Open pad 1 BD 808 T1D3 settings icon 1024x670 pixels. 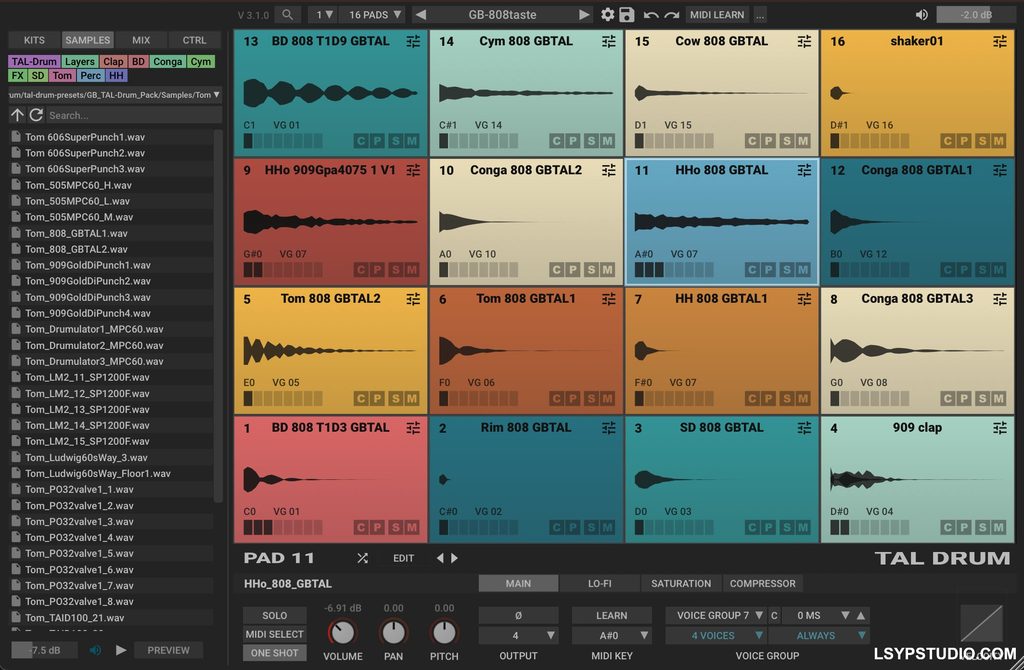[x=413, y=428]
